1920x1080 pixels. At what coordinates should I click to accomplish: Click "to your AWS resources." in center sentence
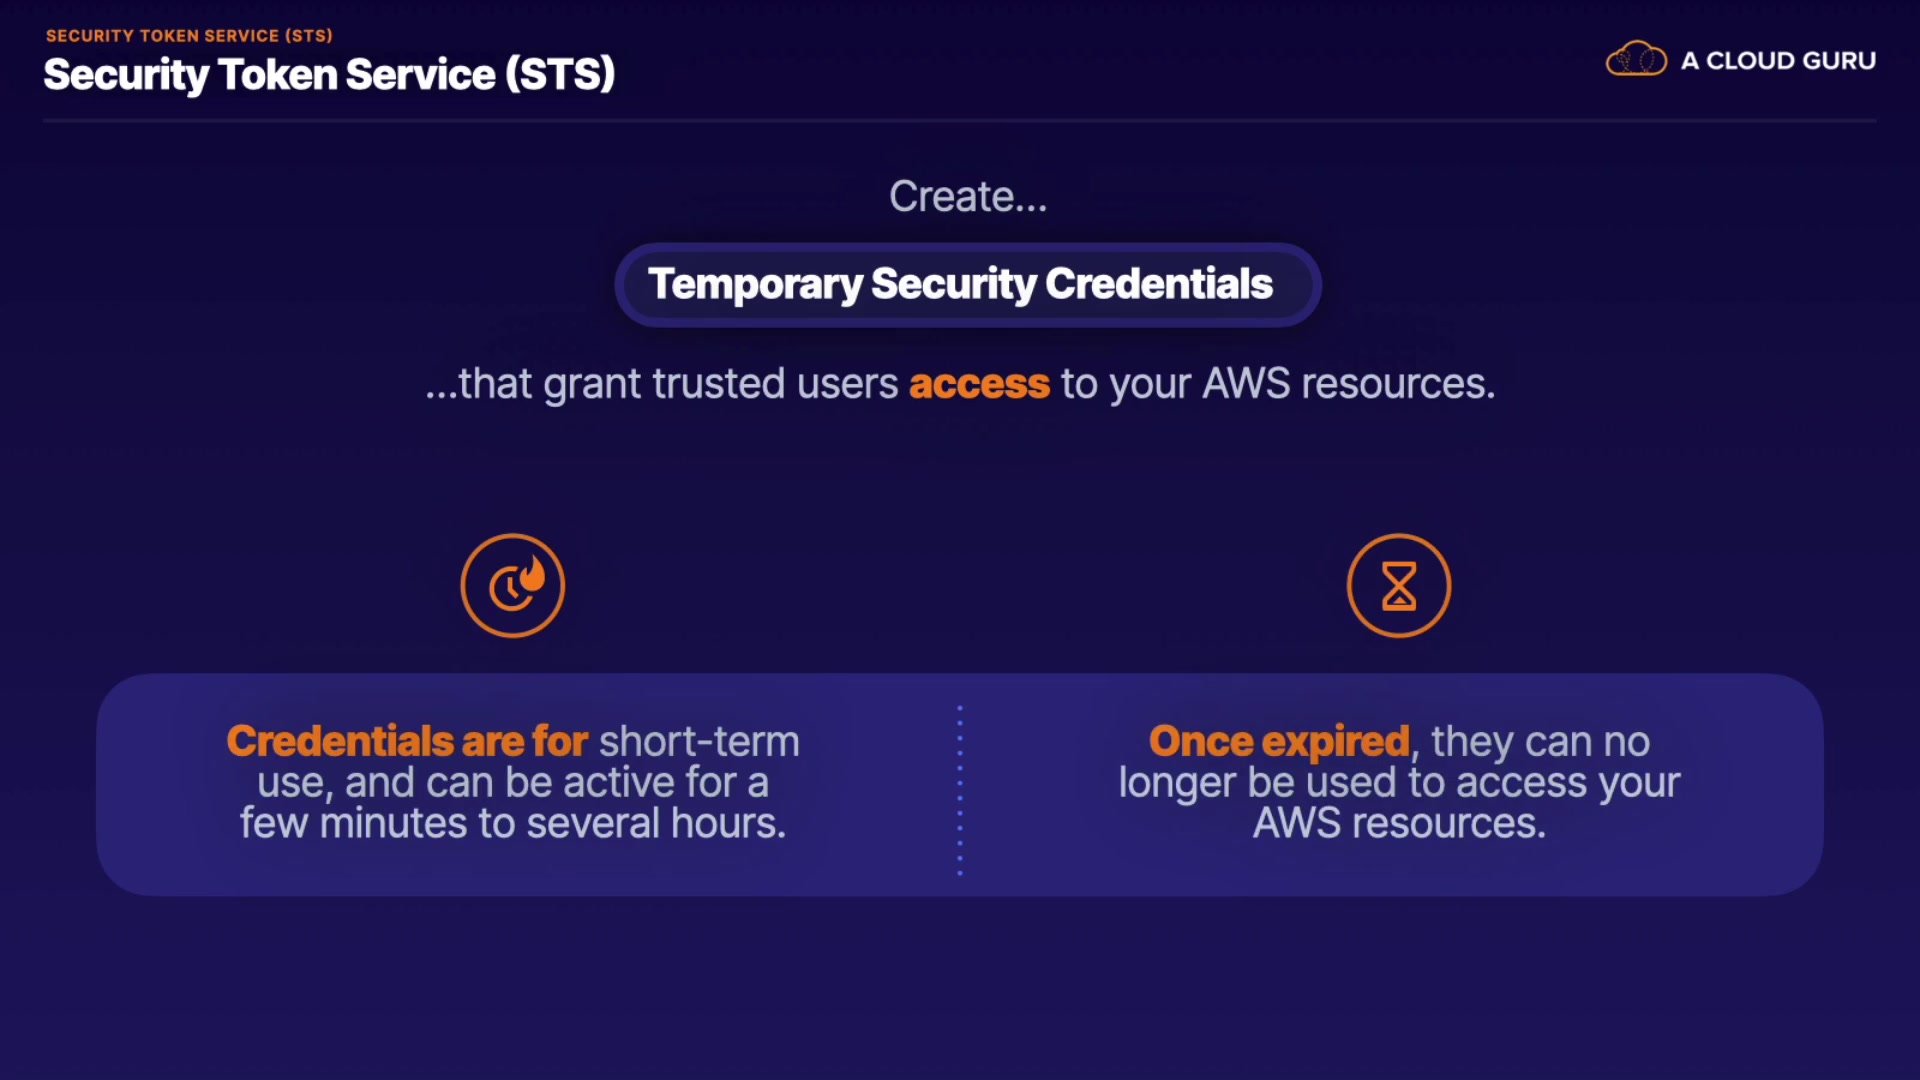click(1278, 384)
